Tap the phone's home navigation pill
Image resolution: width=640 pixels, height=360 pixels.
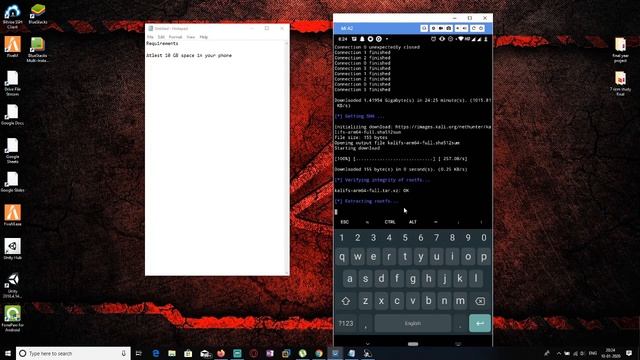pyautogui.click(x=413, y=344)
